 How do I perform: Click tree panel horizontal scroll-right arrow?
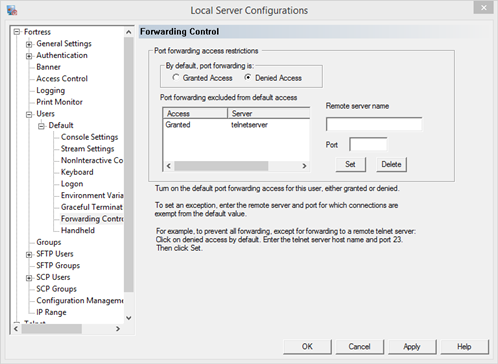[x=118, y=329]
